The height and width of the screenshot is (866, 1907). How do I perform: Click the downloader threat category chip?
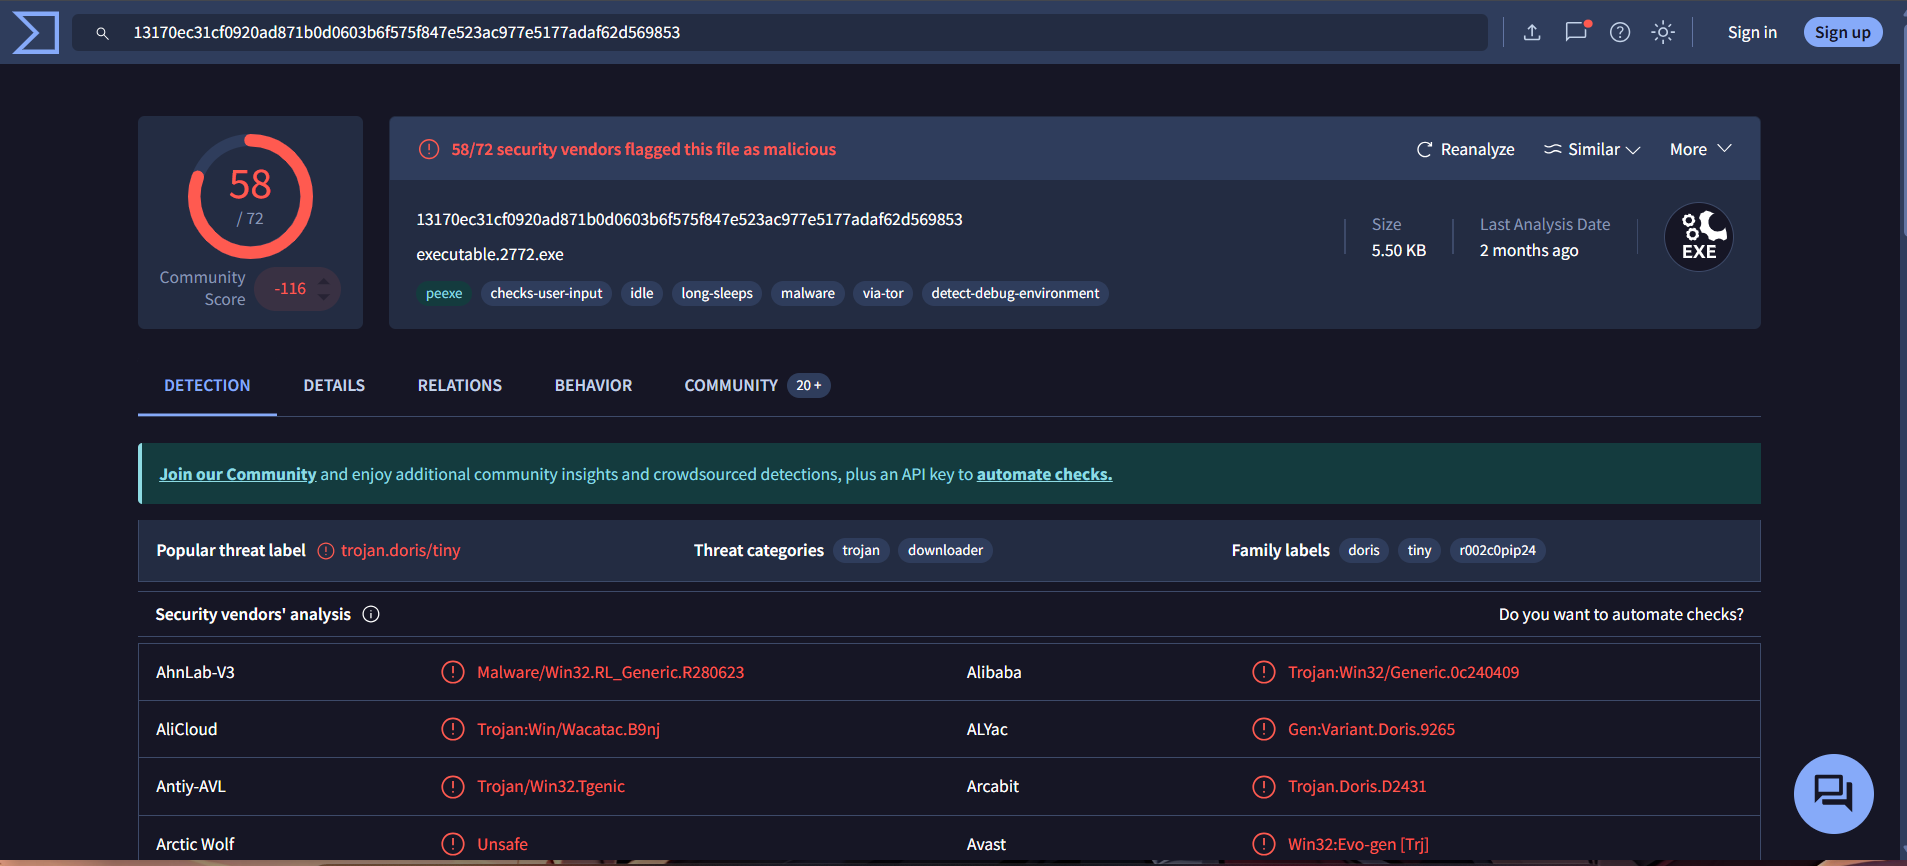945,550
